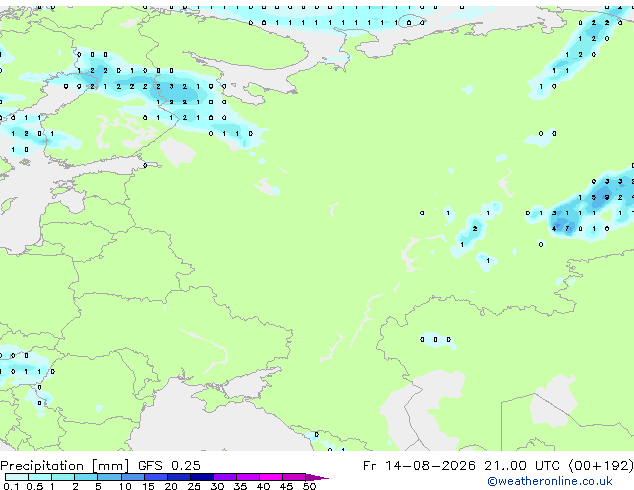Click the "Precipitation [mm]" title text
This screenshot has width=634, height=490.
(x=65, y=466)
